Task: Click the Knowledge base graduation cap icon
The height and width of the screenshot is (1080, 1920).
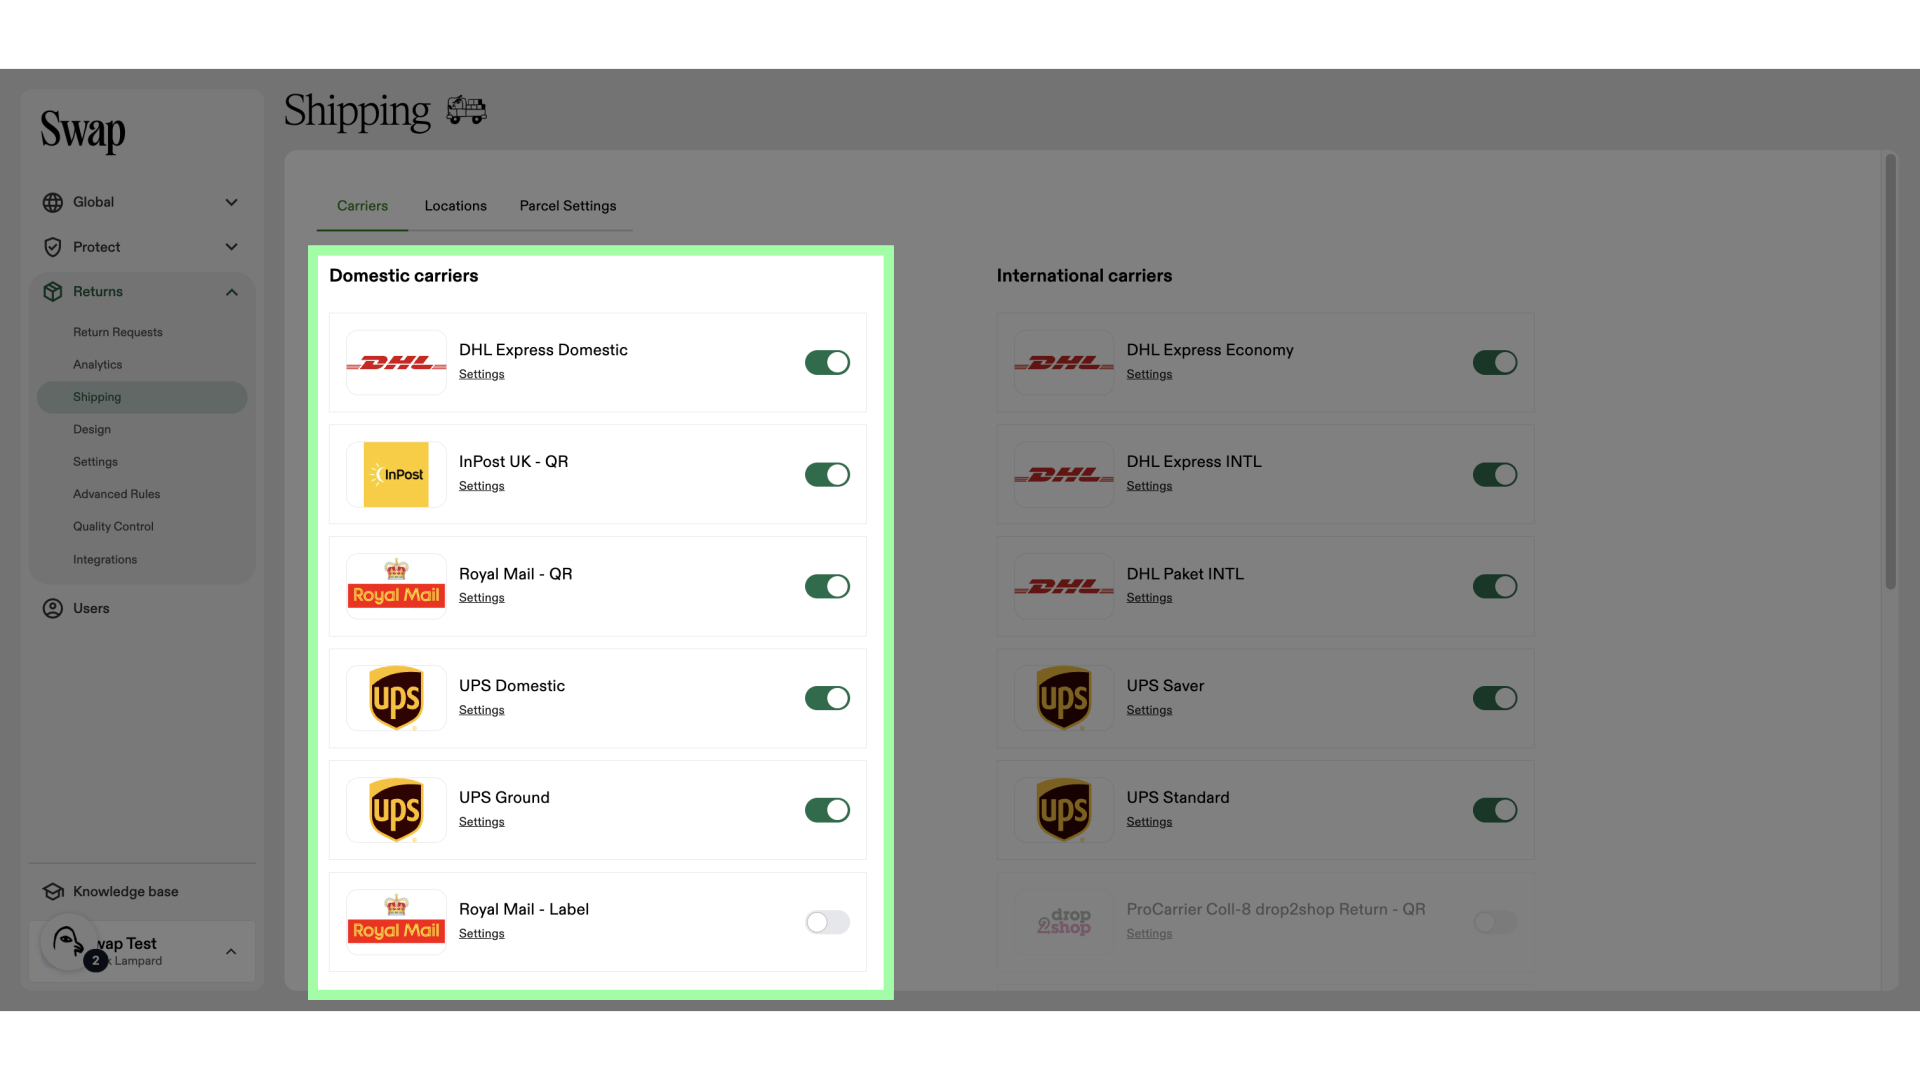Action: tap(53, 891)
